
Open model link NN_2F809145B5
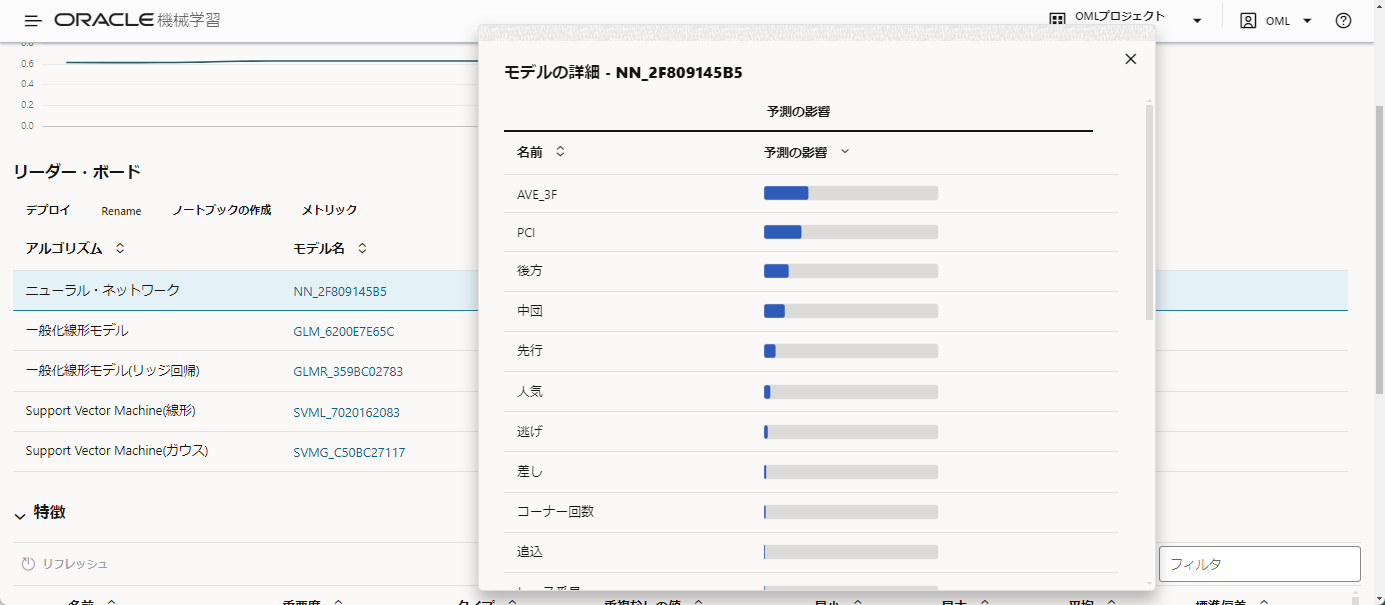point(340,292)
